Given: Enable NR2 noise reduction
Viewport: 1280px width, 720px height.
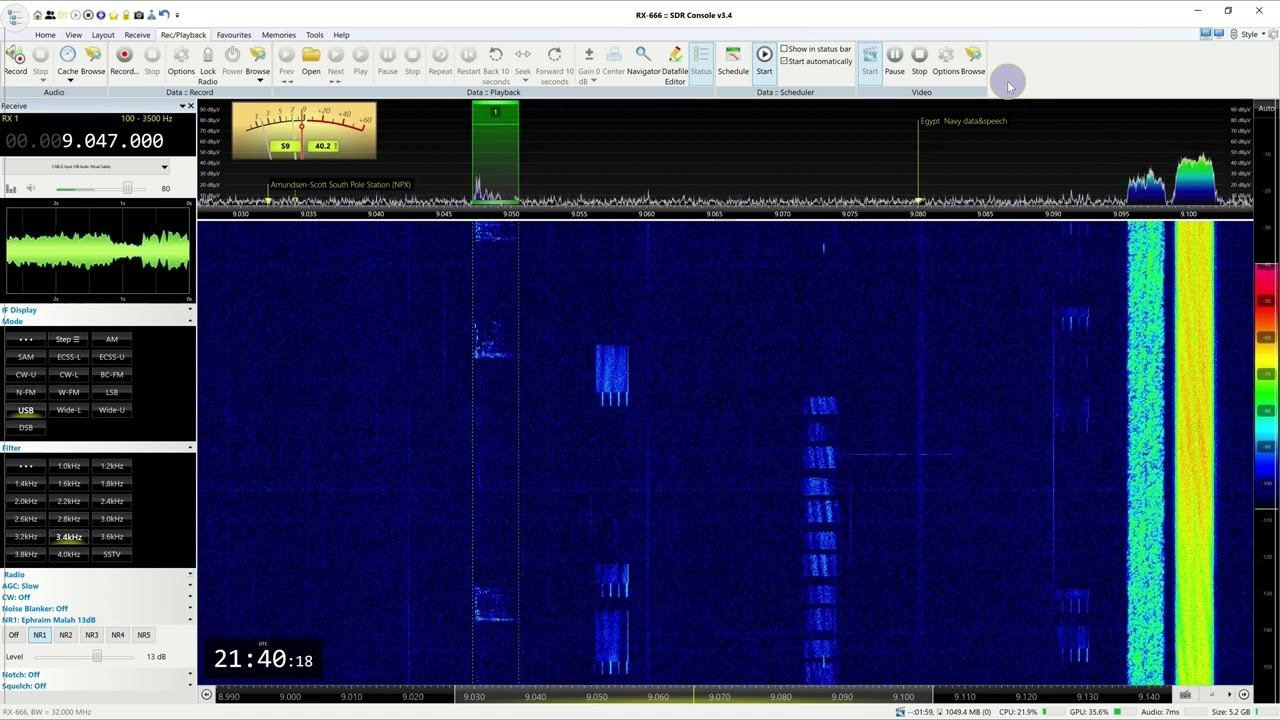Looking at the screenshot, I should [66, 635].
